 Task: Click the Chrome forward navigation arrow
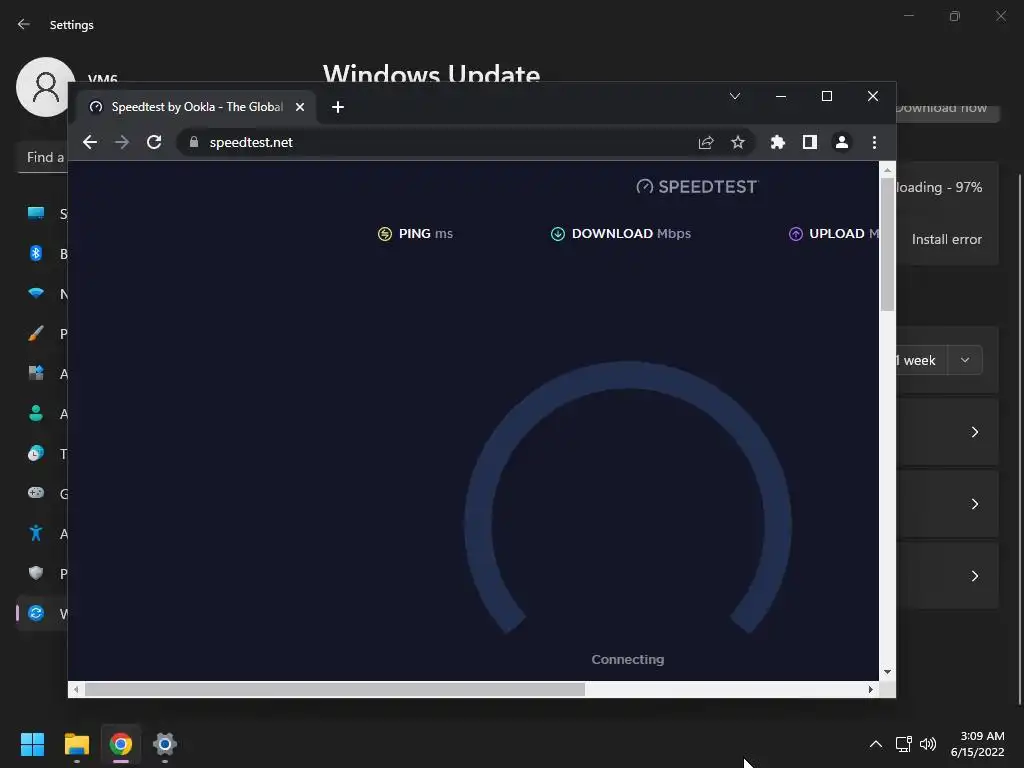click(122, 142)
